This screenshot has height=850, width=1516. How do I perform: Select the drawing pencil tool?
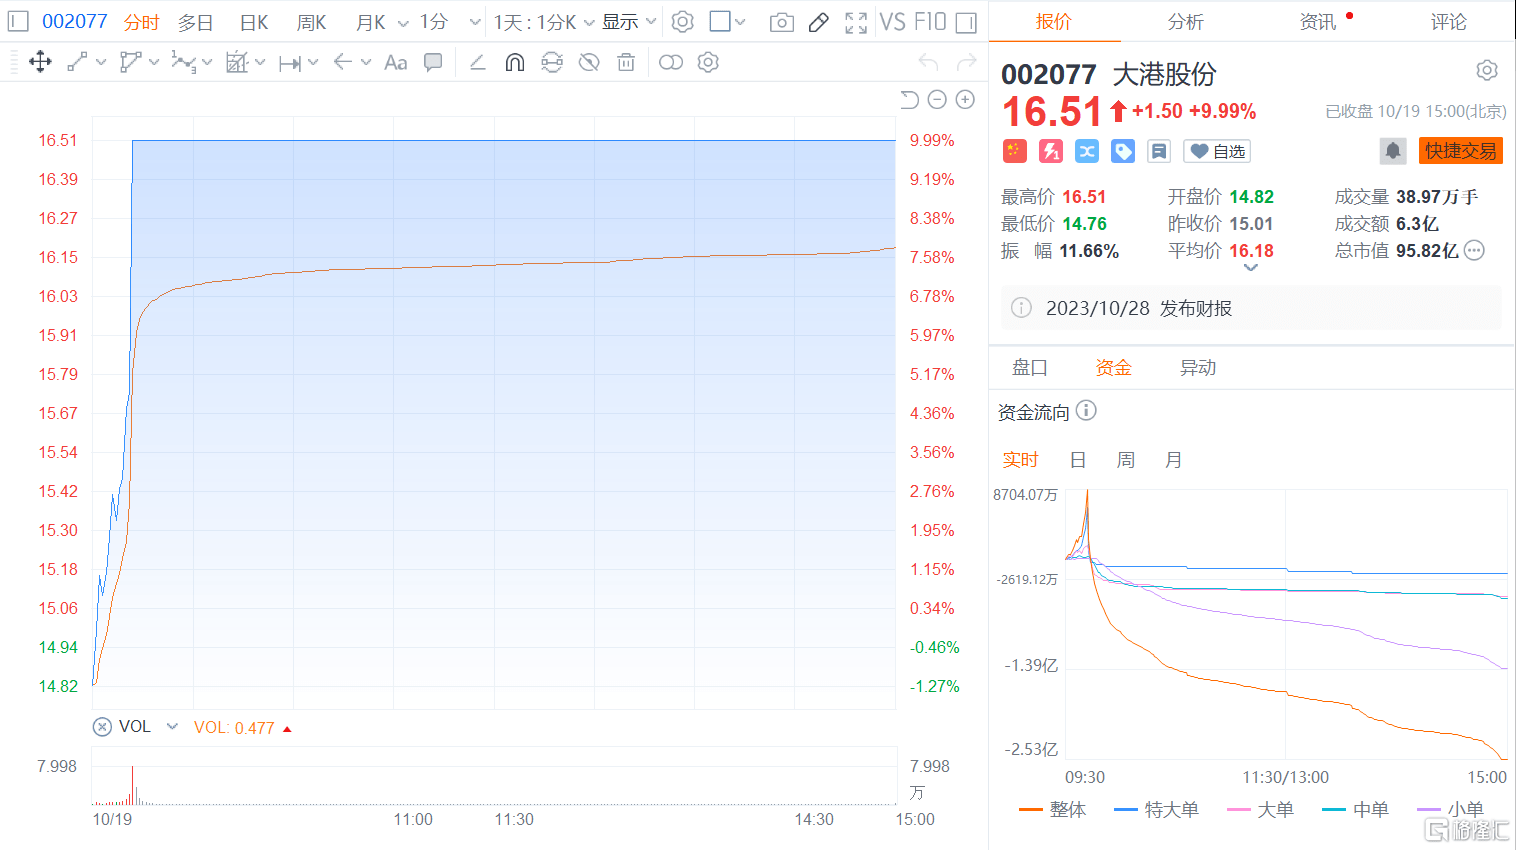819,21
